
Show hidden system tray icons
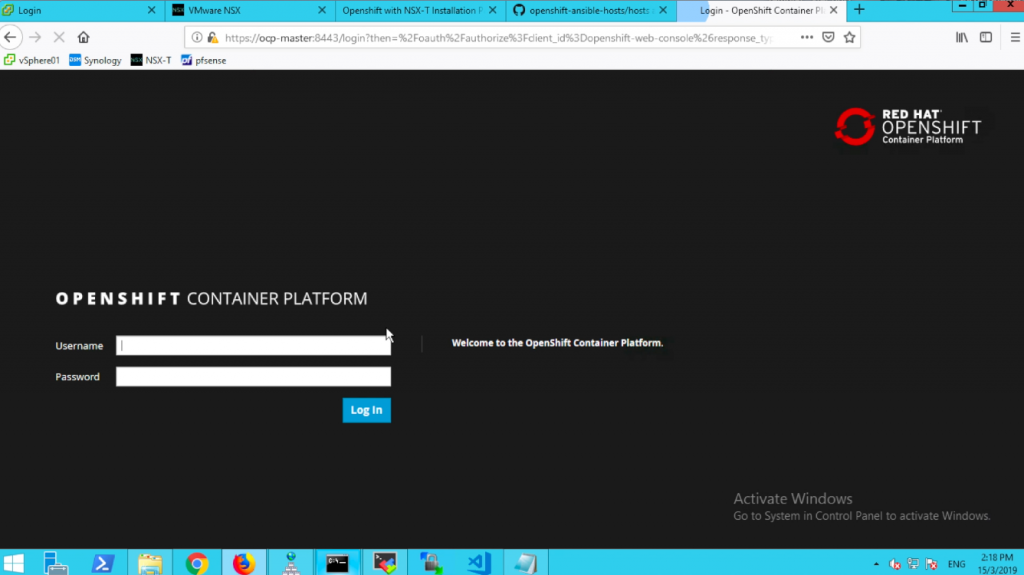[x=876, y=563]
